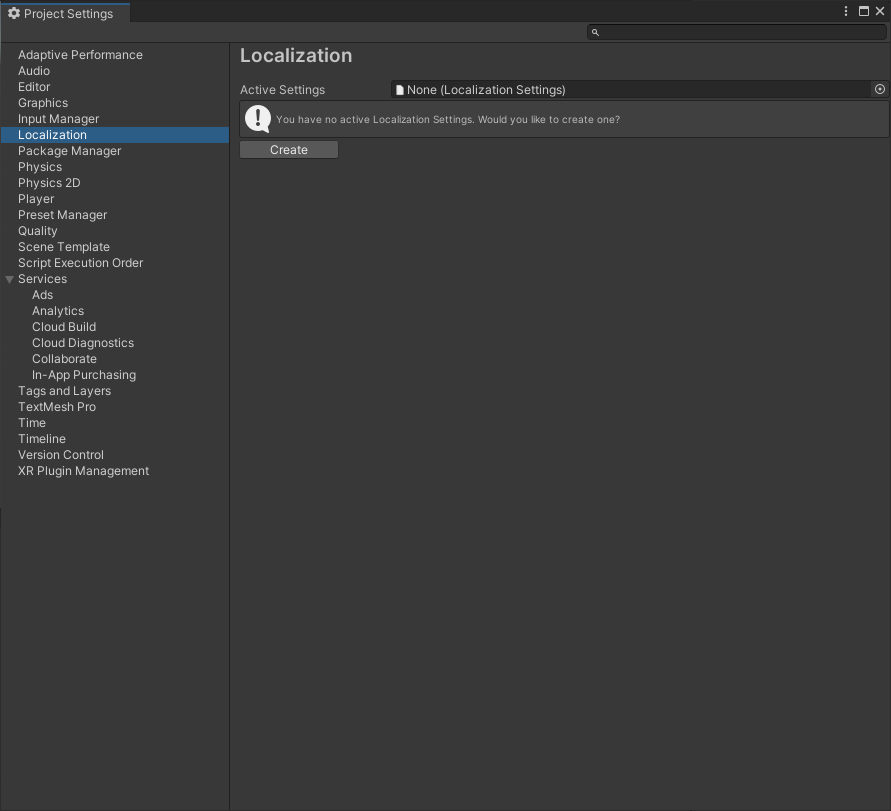Image resolution: width=891 pixels, height=811 pixels.
Task: Open Analytics under Services
Action: point(57,310)
